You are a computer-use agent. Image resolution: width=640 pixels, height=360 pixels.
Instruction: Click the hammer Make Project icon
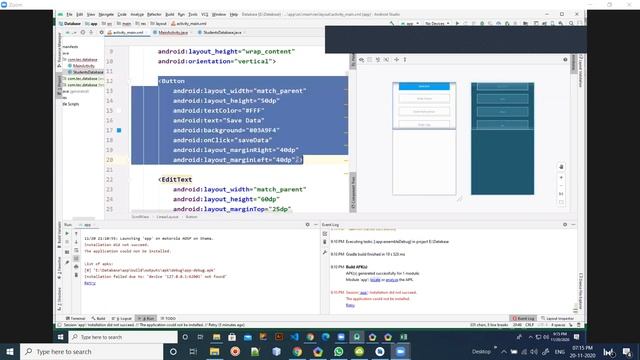click(392, 24)
